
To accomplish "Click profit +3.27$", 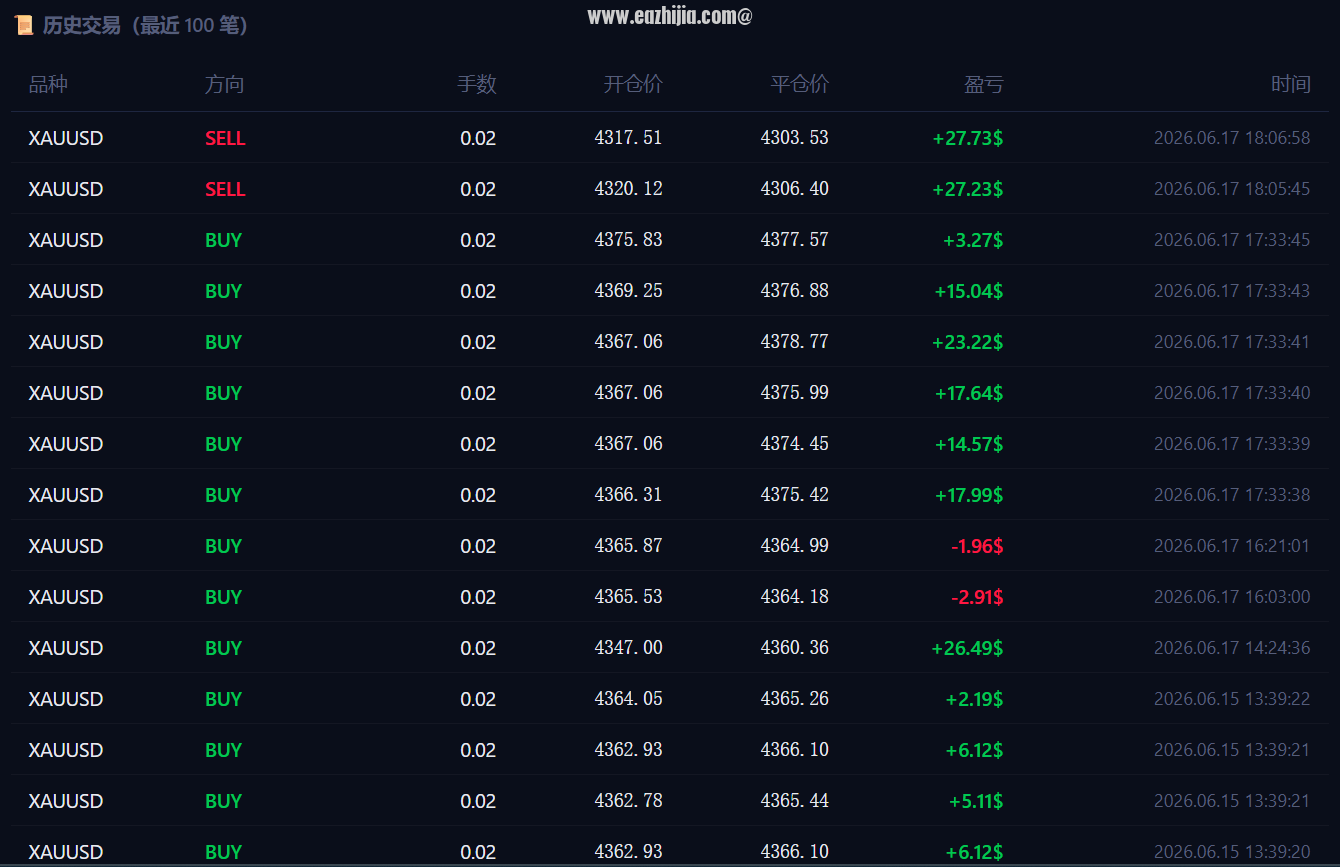I will (x=973, y=240).
